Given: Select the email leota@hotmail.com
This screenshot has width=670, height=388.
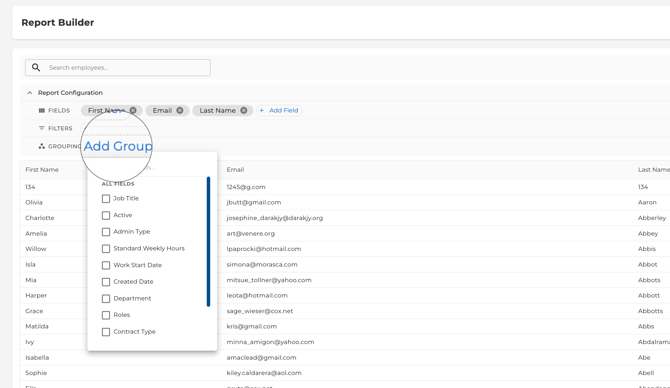Looking at the screenshot, I should tap(257, 296).
